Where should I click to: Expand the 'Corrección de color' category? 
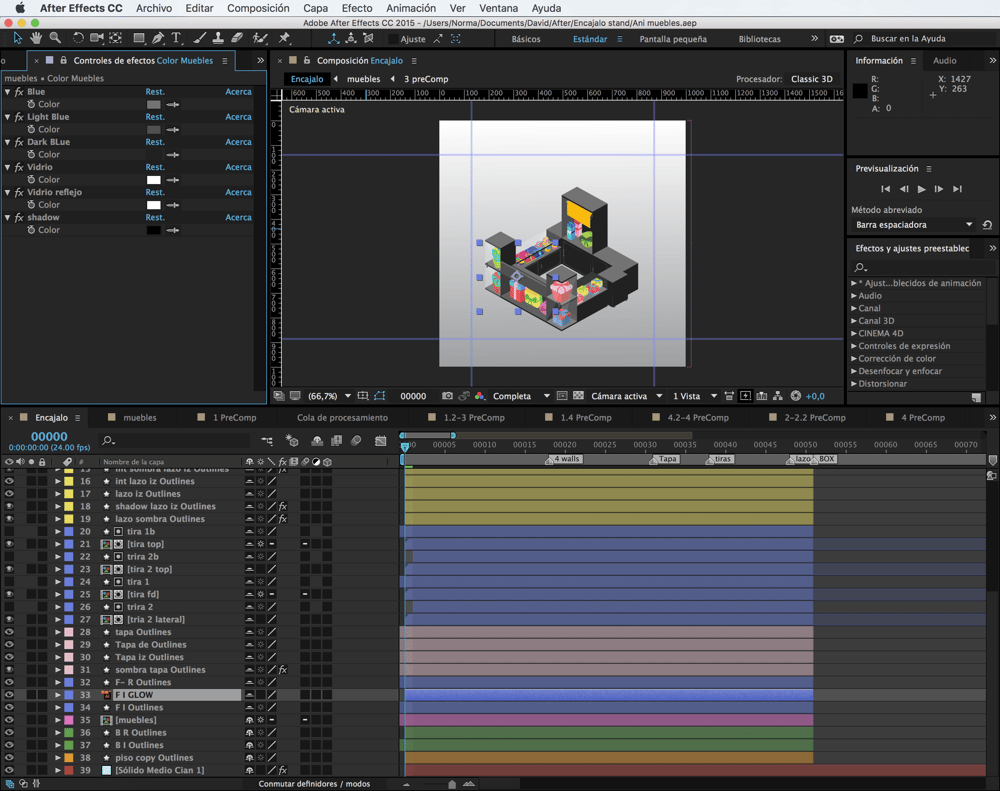[854, 359]
